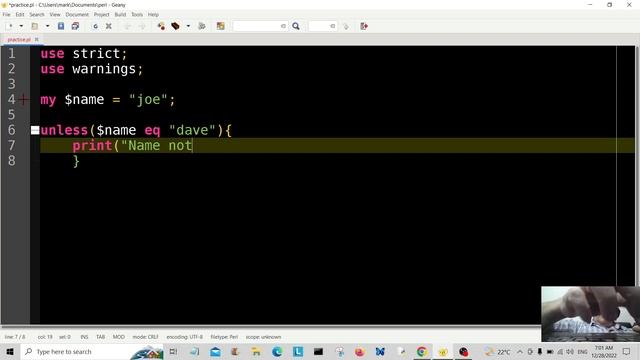Launch Microsoft Edge from the taskbar
The width and height of the screenshot is (640, 360).
click(277, 351)
